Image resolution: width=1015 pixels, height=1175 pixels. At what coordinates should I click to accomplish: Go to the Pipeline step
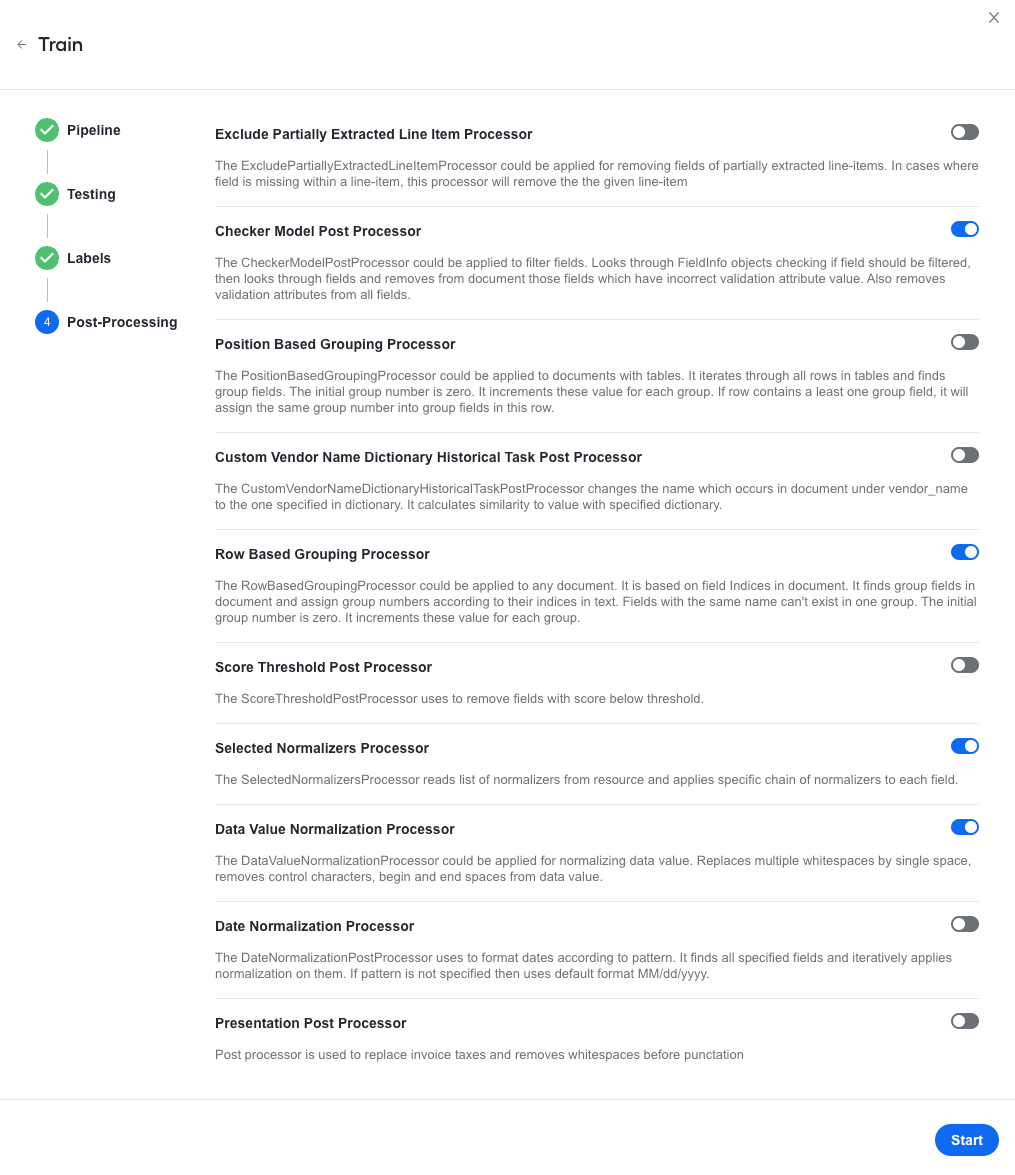[x=94, y=130]
